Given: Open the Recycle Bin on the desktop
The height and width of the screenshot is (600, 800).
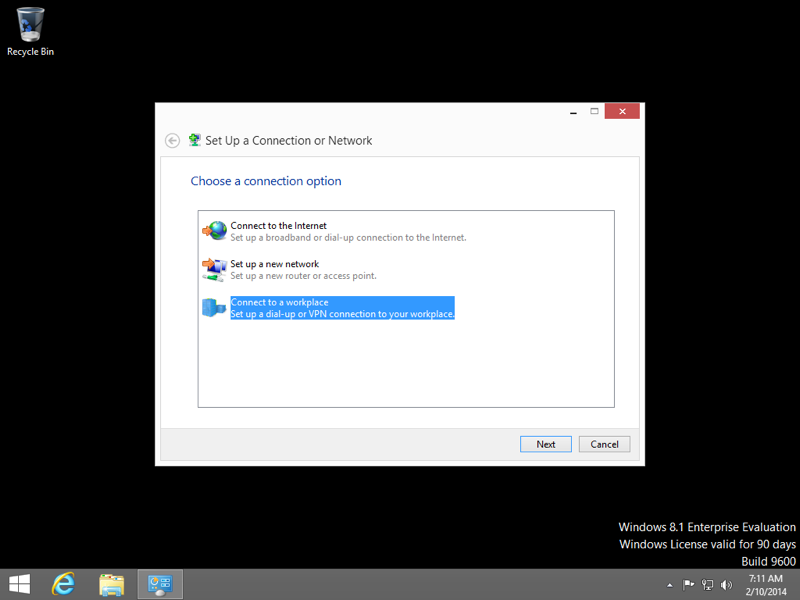Looking at the screenshot, I should tap(30, 31).
